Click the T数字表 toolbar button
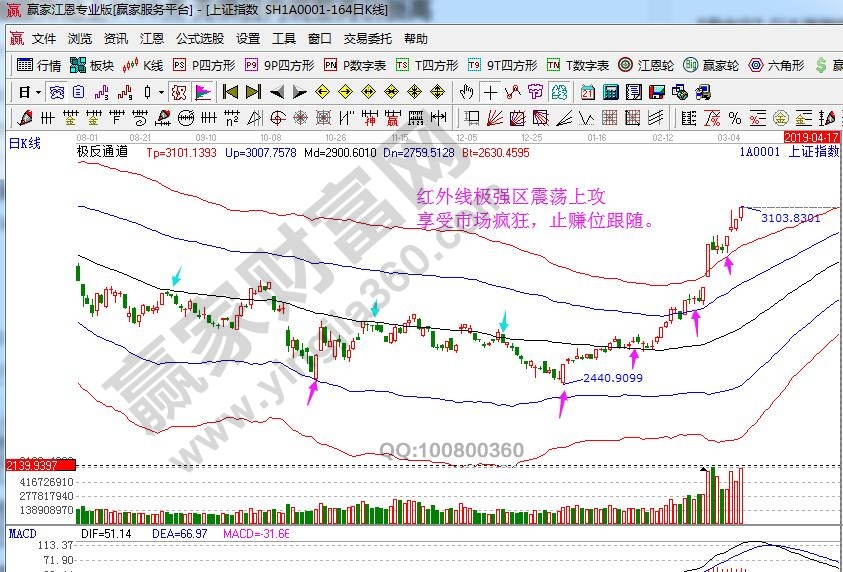 [x=578, y=65]
